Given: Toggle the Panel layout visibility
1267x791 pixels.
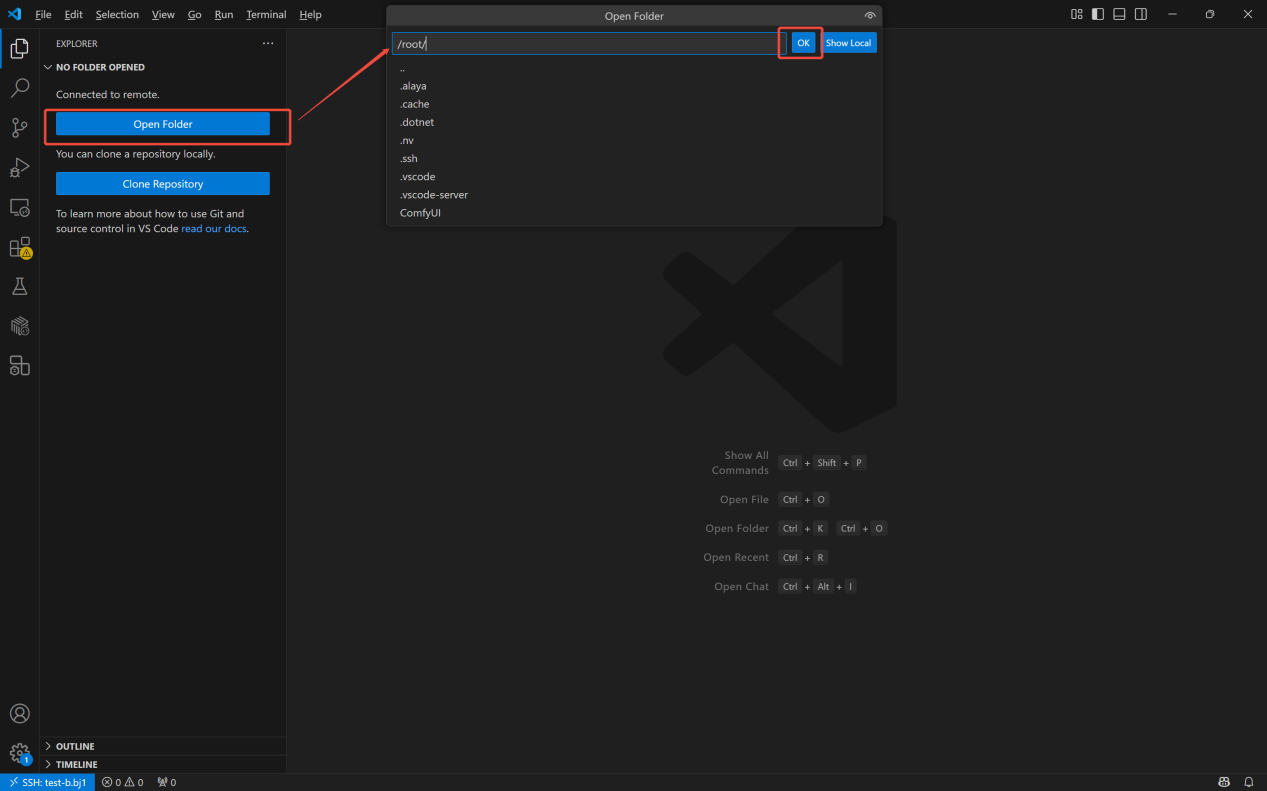Looking at the screenshot, I should (1118, 13).
